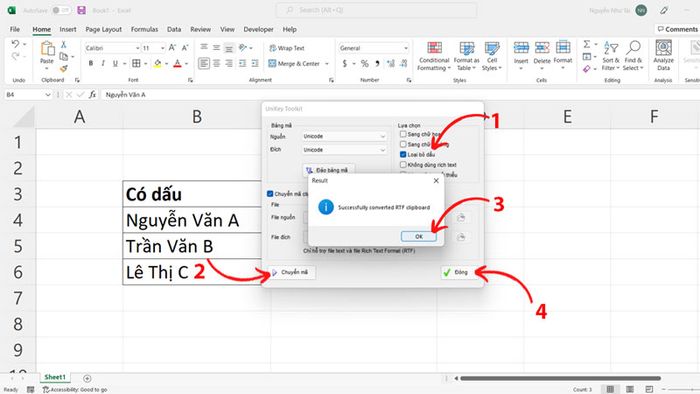Click the Paste clipboard icon
Image resolution: width=700 pixels, height=394 pixels.
tap(47, 48)
